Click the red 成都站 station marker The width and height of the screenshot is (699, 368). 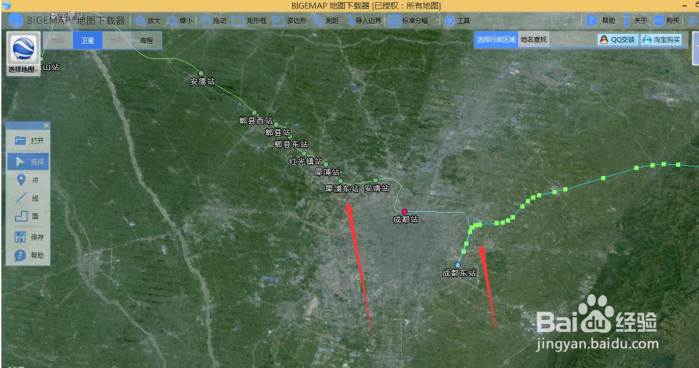[x=404, y=211]
